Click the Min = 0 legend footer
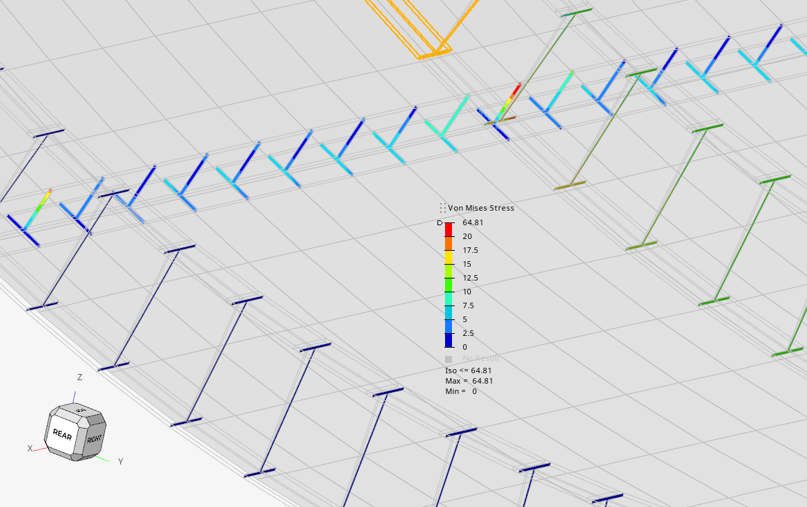Image resolution: width=807 pixels, height=507 pixels. click(x=461, y=391)
